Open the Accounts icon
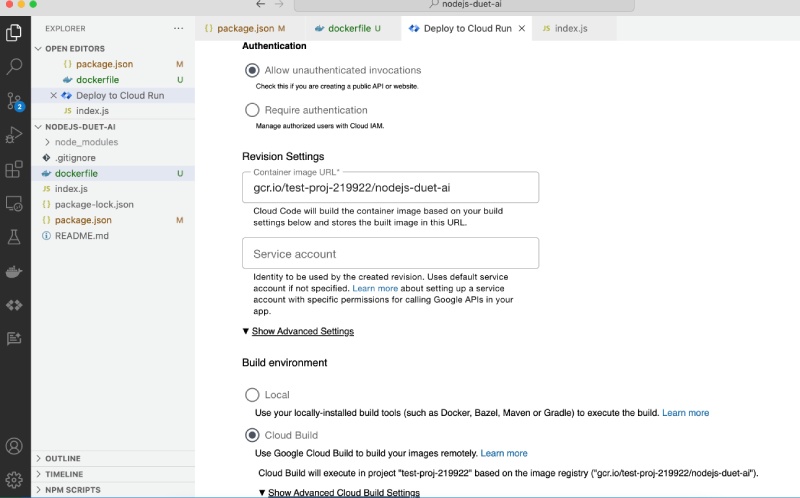Screen dimensions: 800x498 [x=14, y=446]
